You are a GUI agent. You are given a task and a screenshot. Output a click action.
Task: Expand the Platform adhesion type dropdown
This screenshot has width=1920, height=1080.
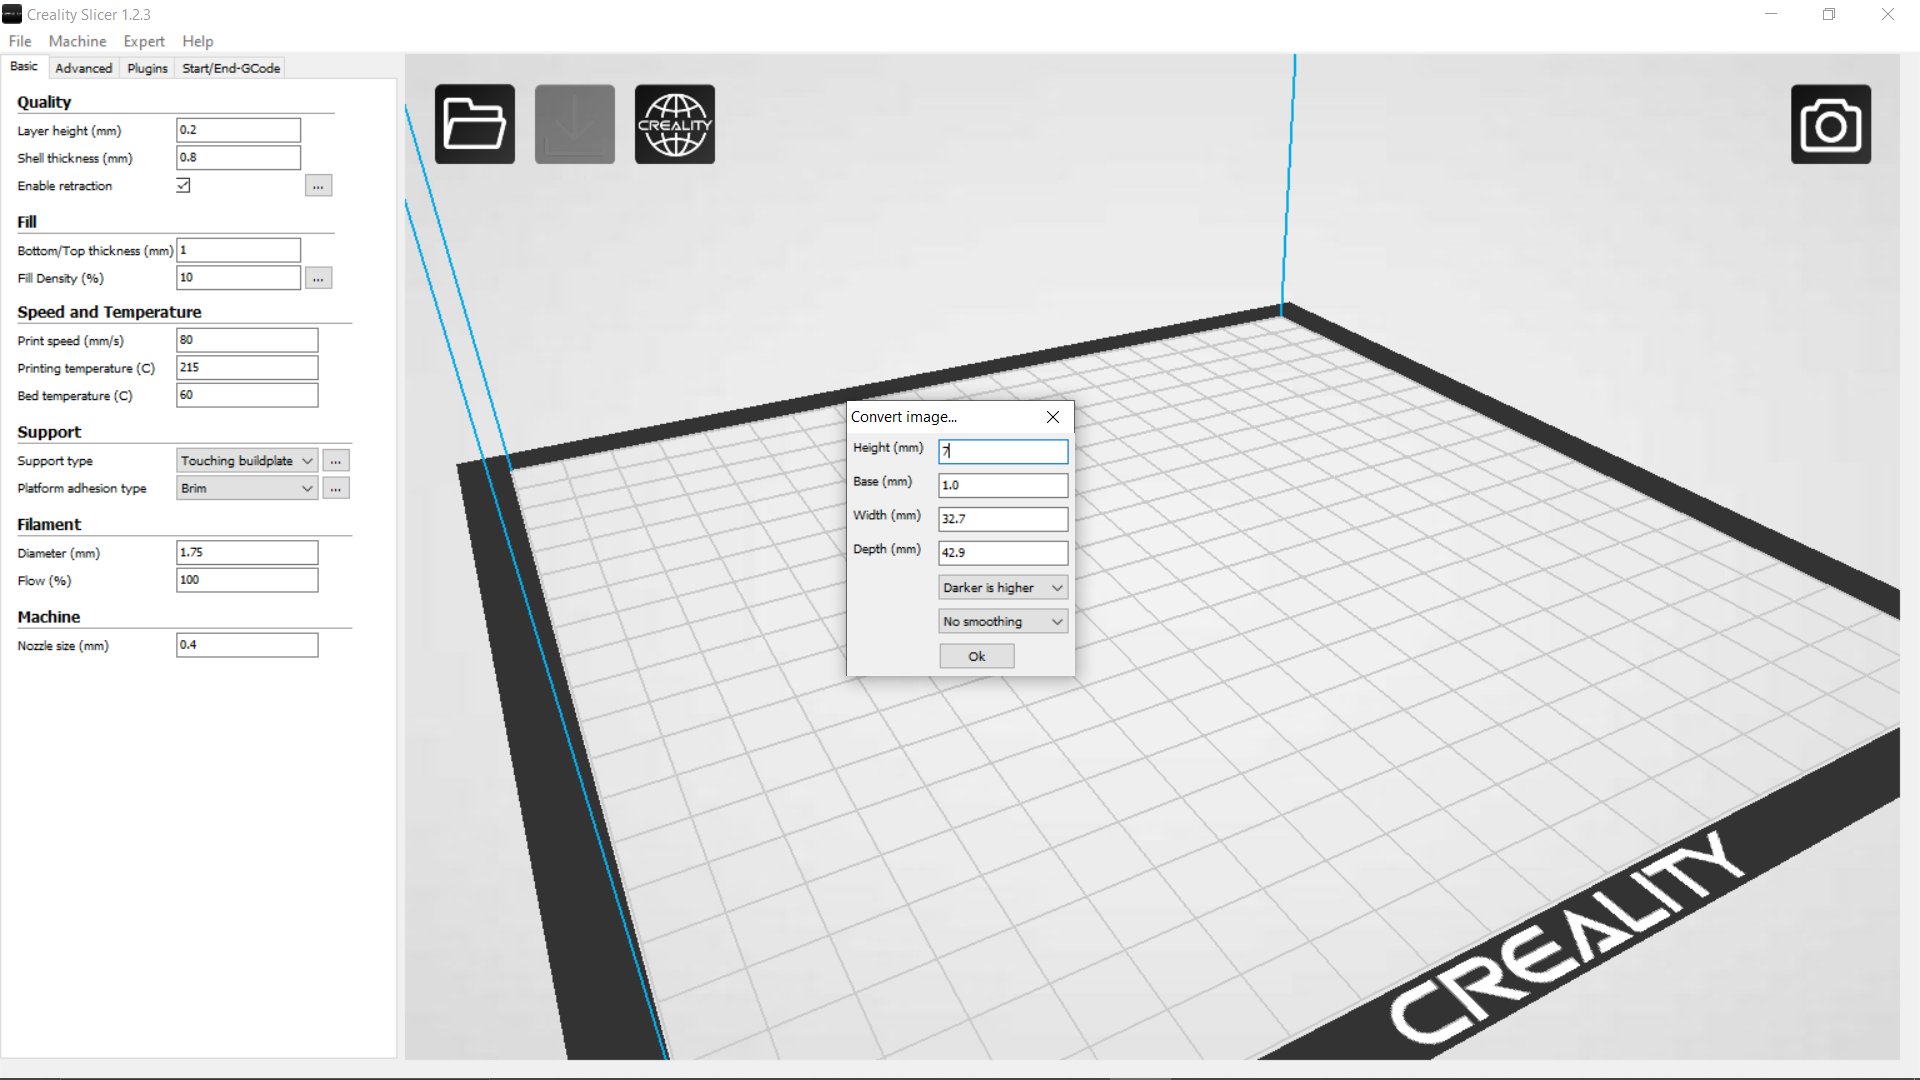(306, 488)
